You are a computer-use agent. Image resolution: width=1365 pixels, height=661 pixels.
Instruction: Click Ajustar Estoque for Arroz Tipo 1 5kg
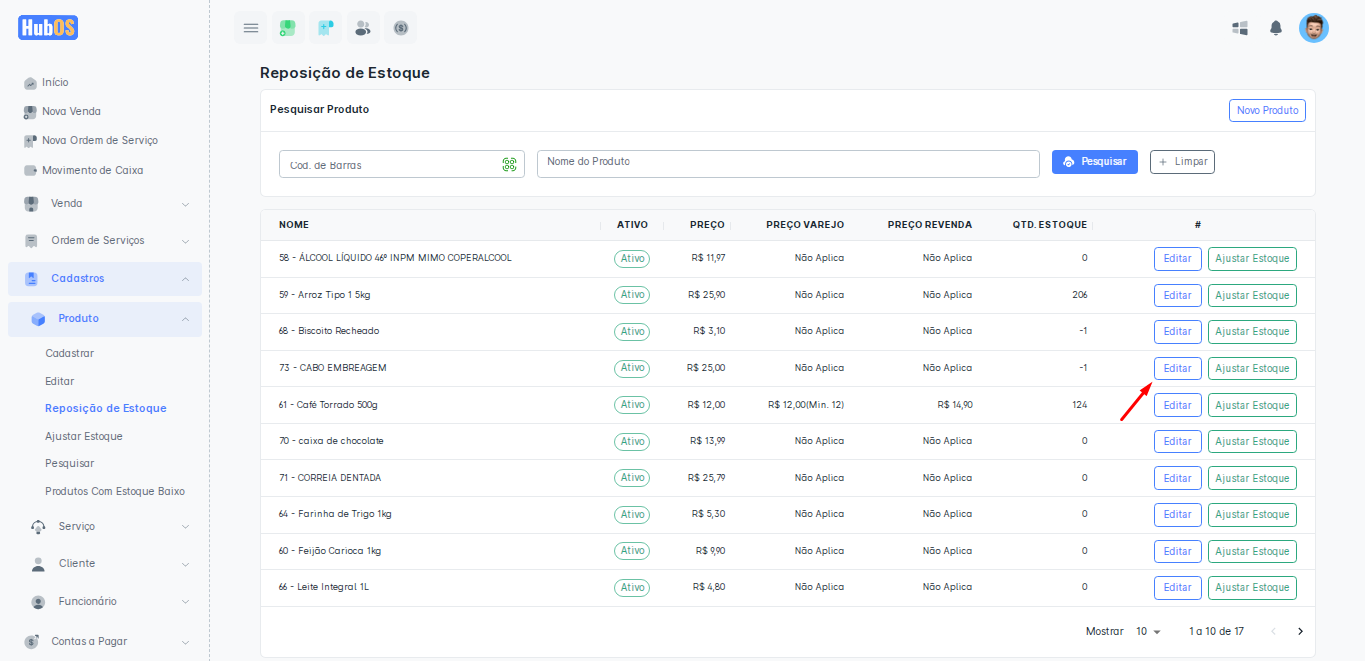1252,296
